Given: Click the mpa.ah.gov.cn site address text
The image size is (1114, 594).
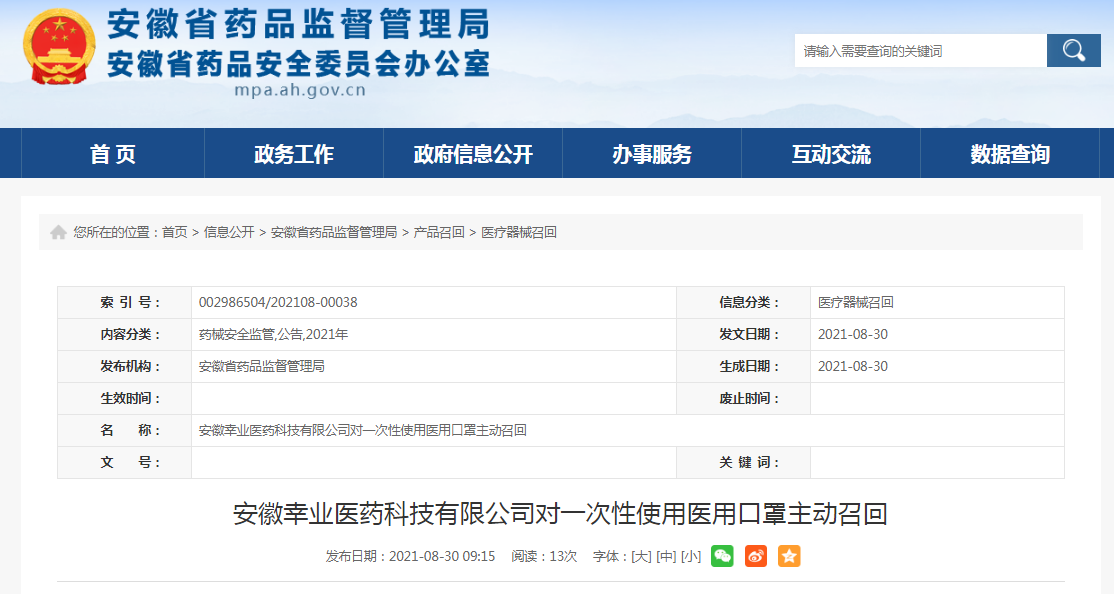Looking at the screenshot, I should click(x=300, y=90).
